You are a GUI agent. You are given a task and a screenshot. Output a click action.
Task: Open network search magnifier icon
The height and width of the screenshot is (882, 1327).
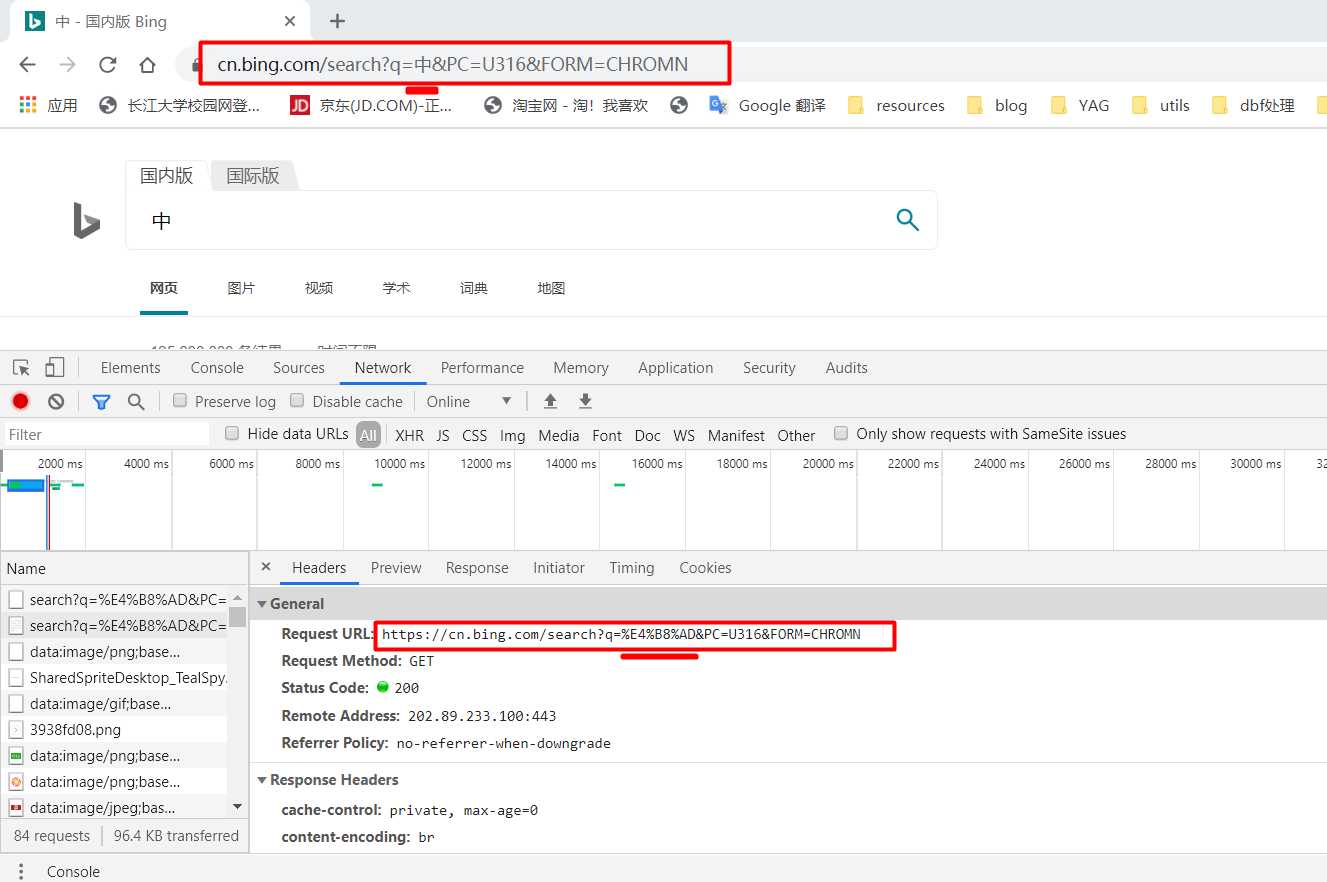pos(136,401)
